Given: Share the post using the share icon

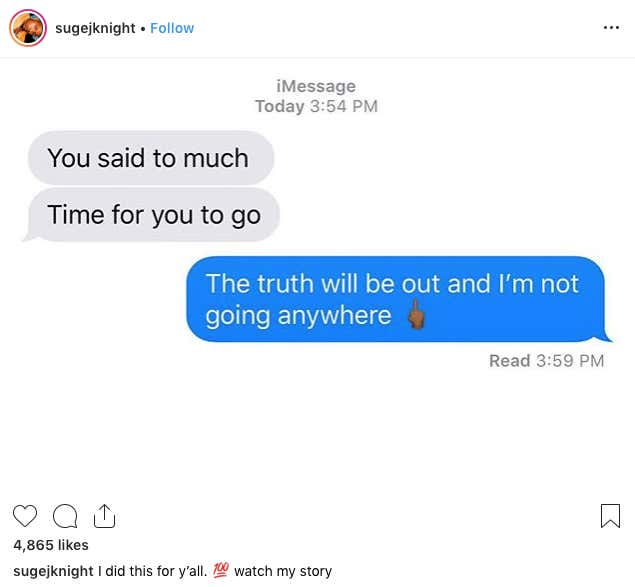Looking at the screenshot, I should (x=104, y=516).
